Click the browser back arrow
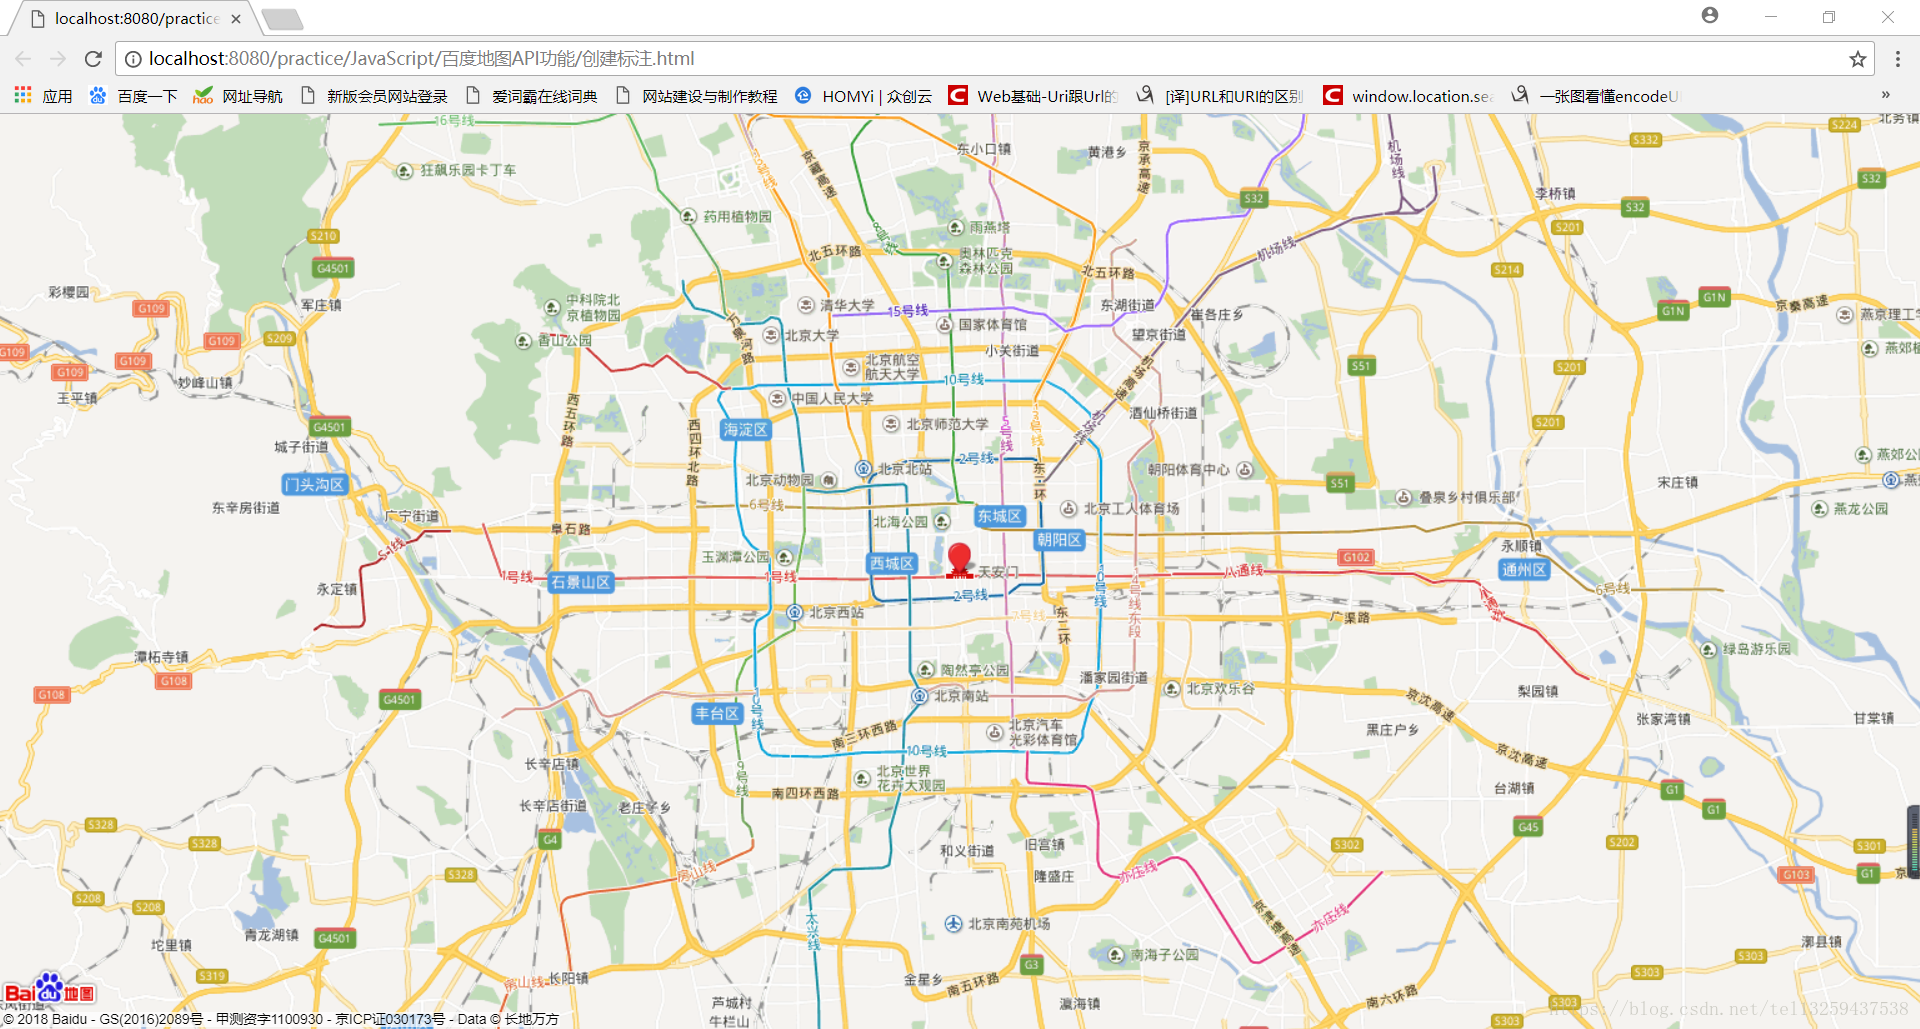This screenshot has height=1029, width=1920. 24,59
